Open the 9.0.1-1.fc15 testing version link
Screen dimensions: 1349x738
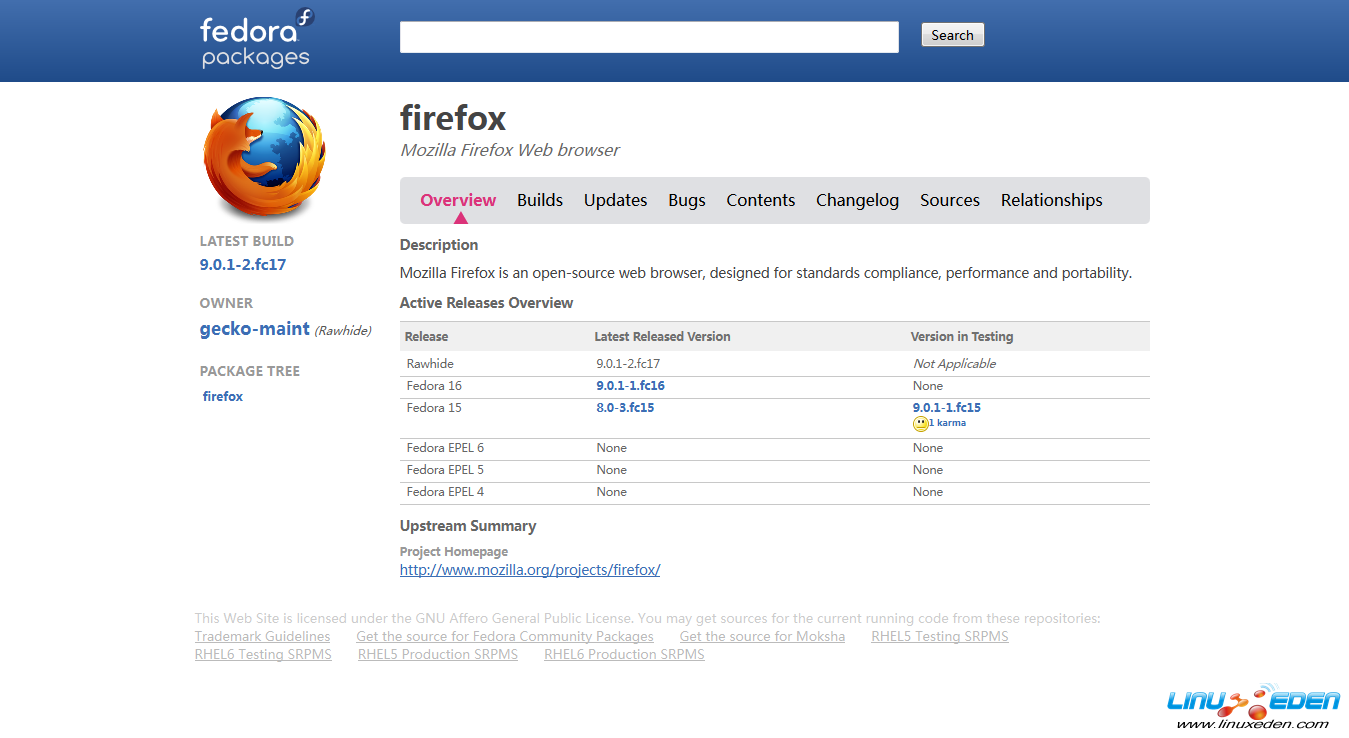point(946,408)
